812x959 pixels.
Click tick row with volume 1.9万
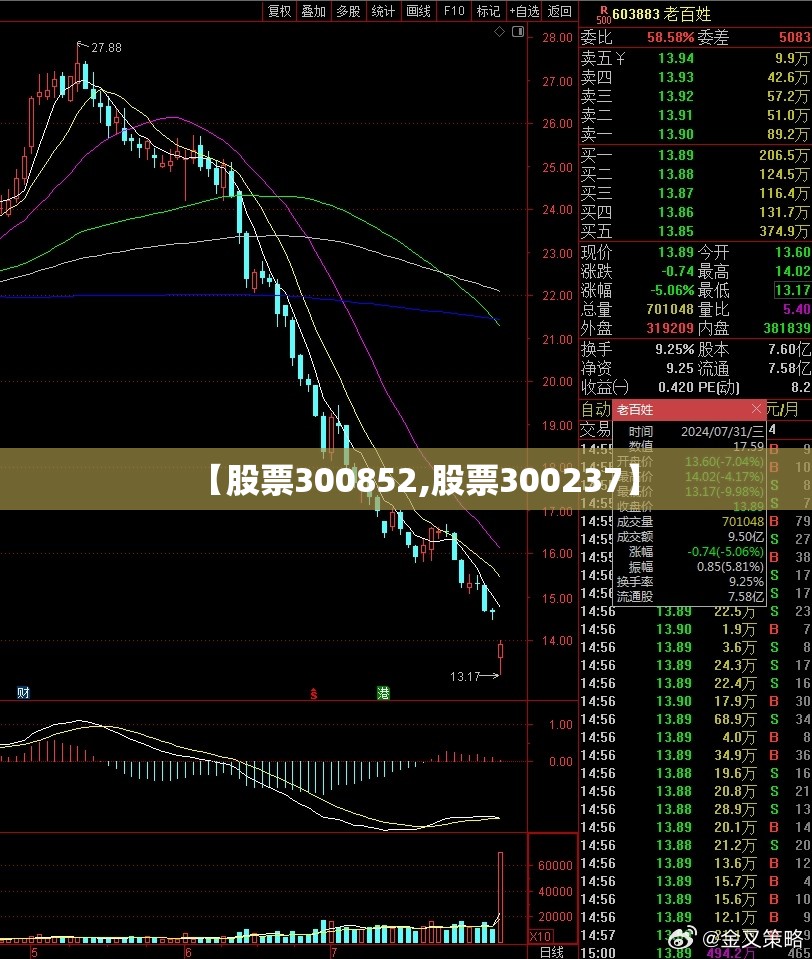tap(695, 629)
